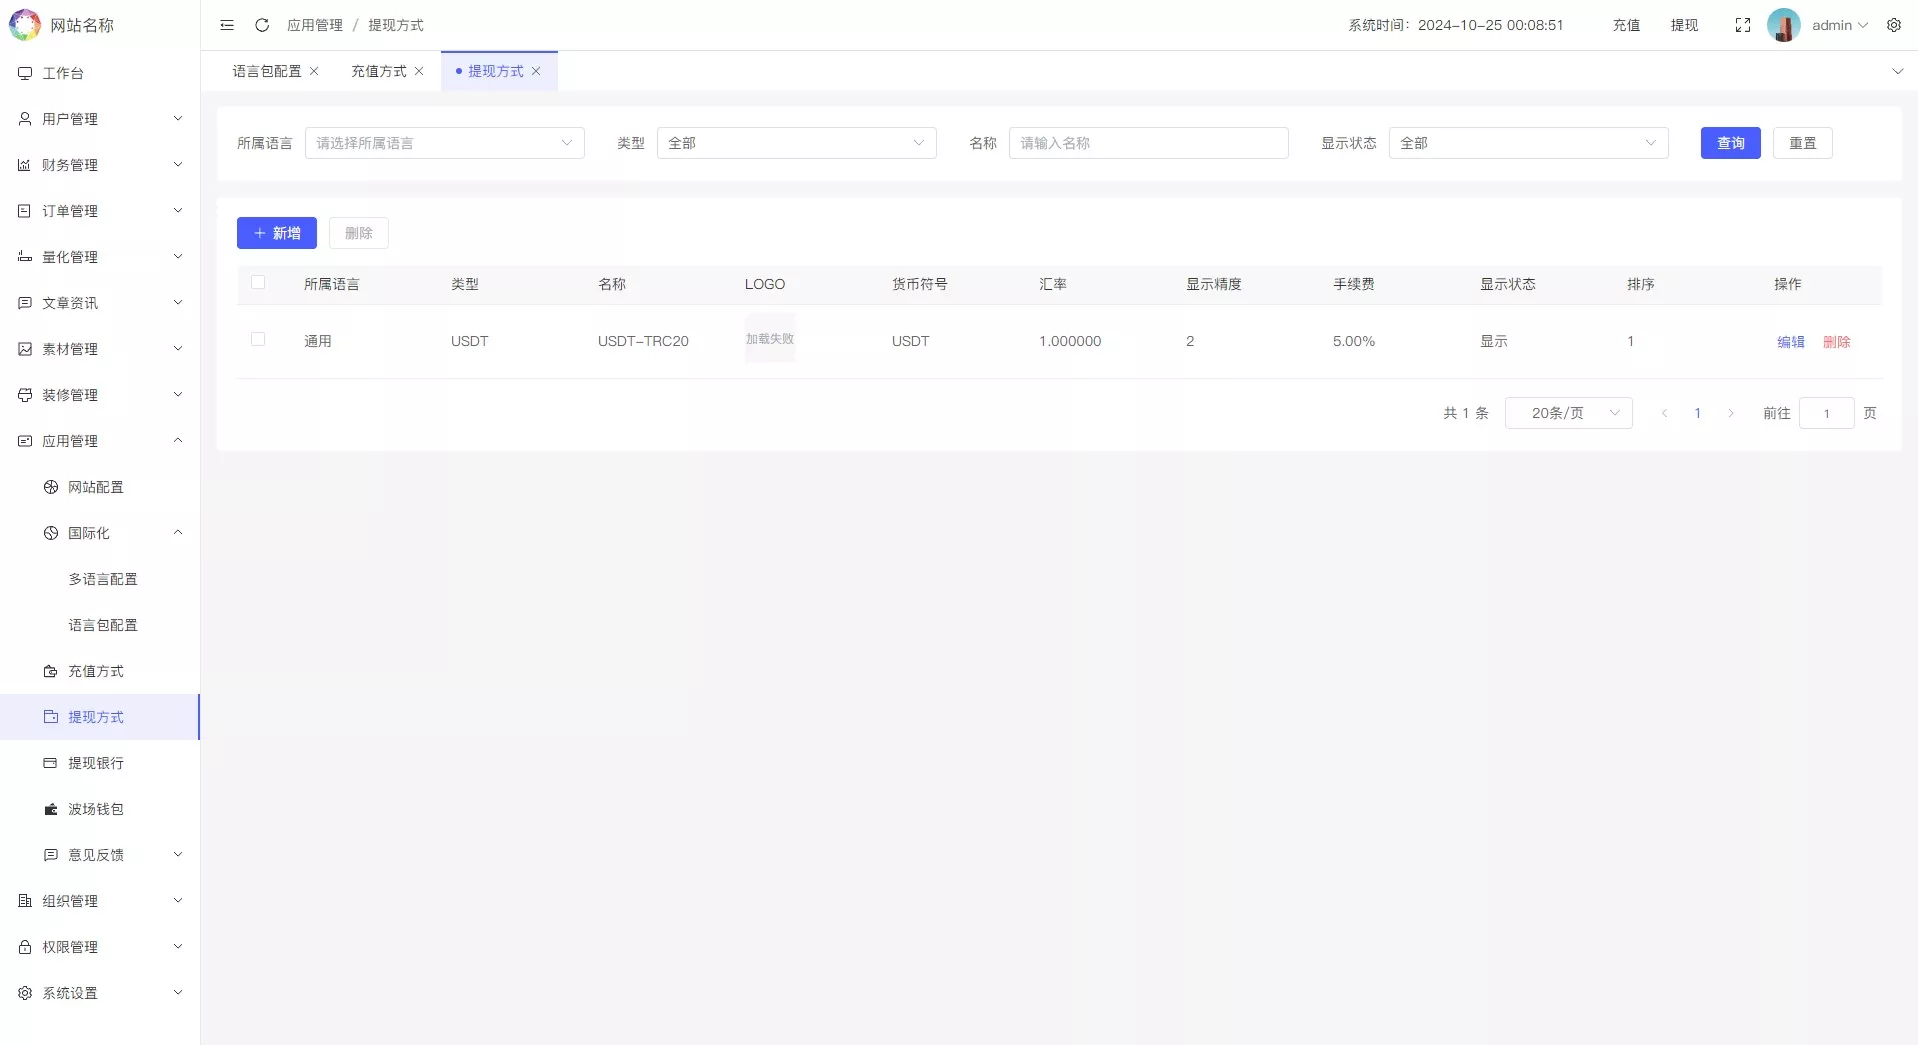Image resolution: width=1918 pixels, height=1045 pixels.
Task: Toggle the select-all checkbox in table header
Action: pos(258,282)
